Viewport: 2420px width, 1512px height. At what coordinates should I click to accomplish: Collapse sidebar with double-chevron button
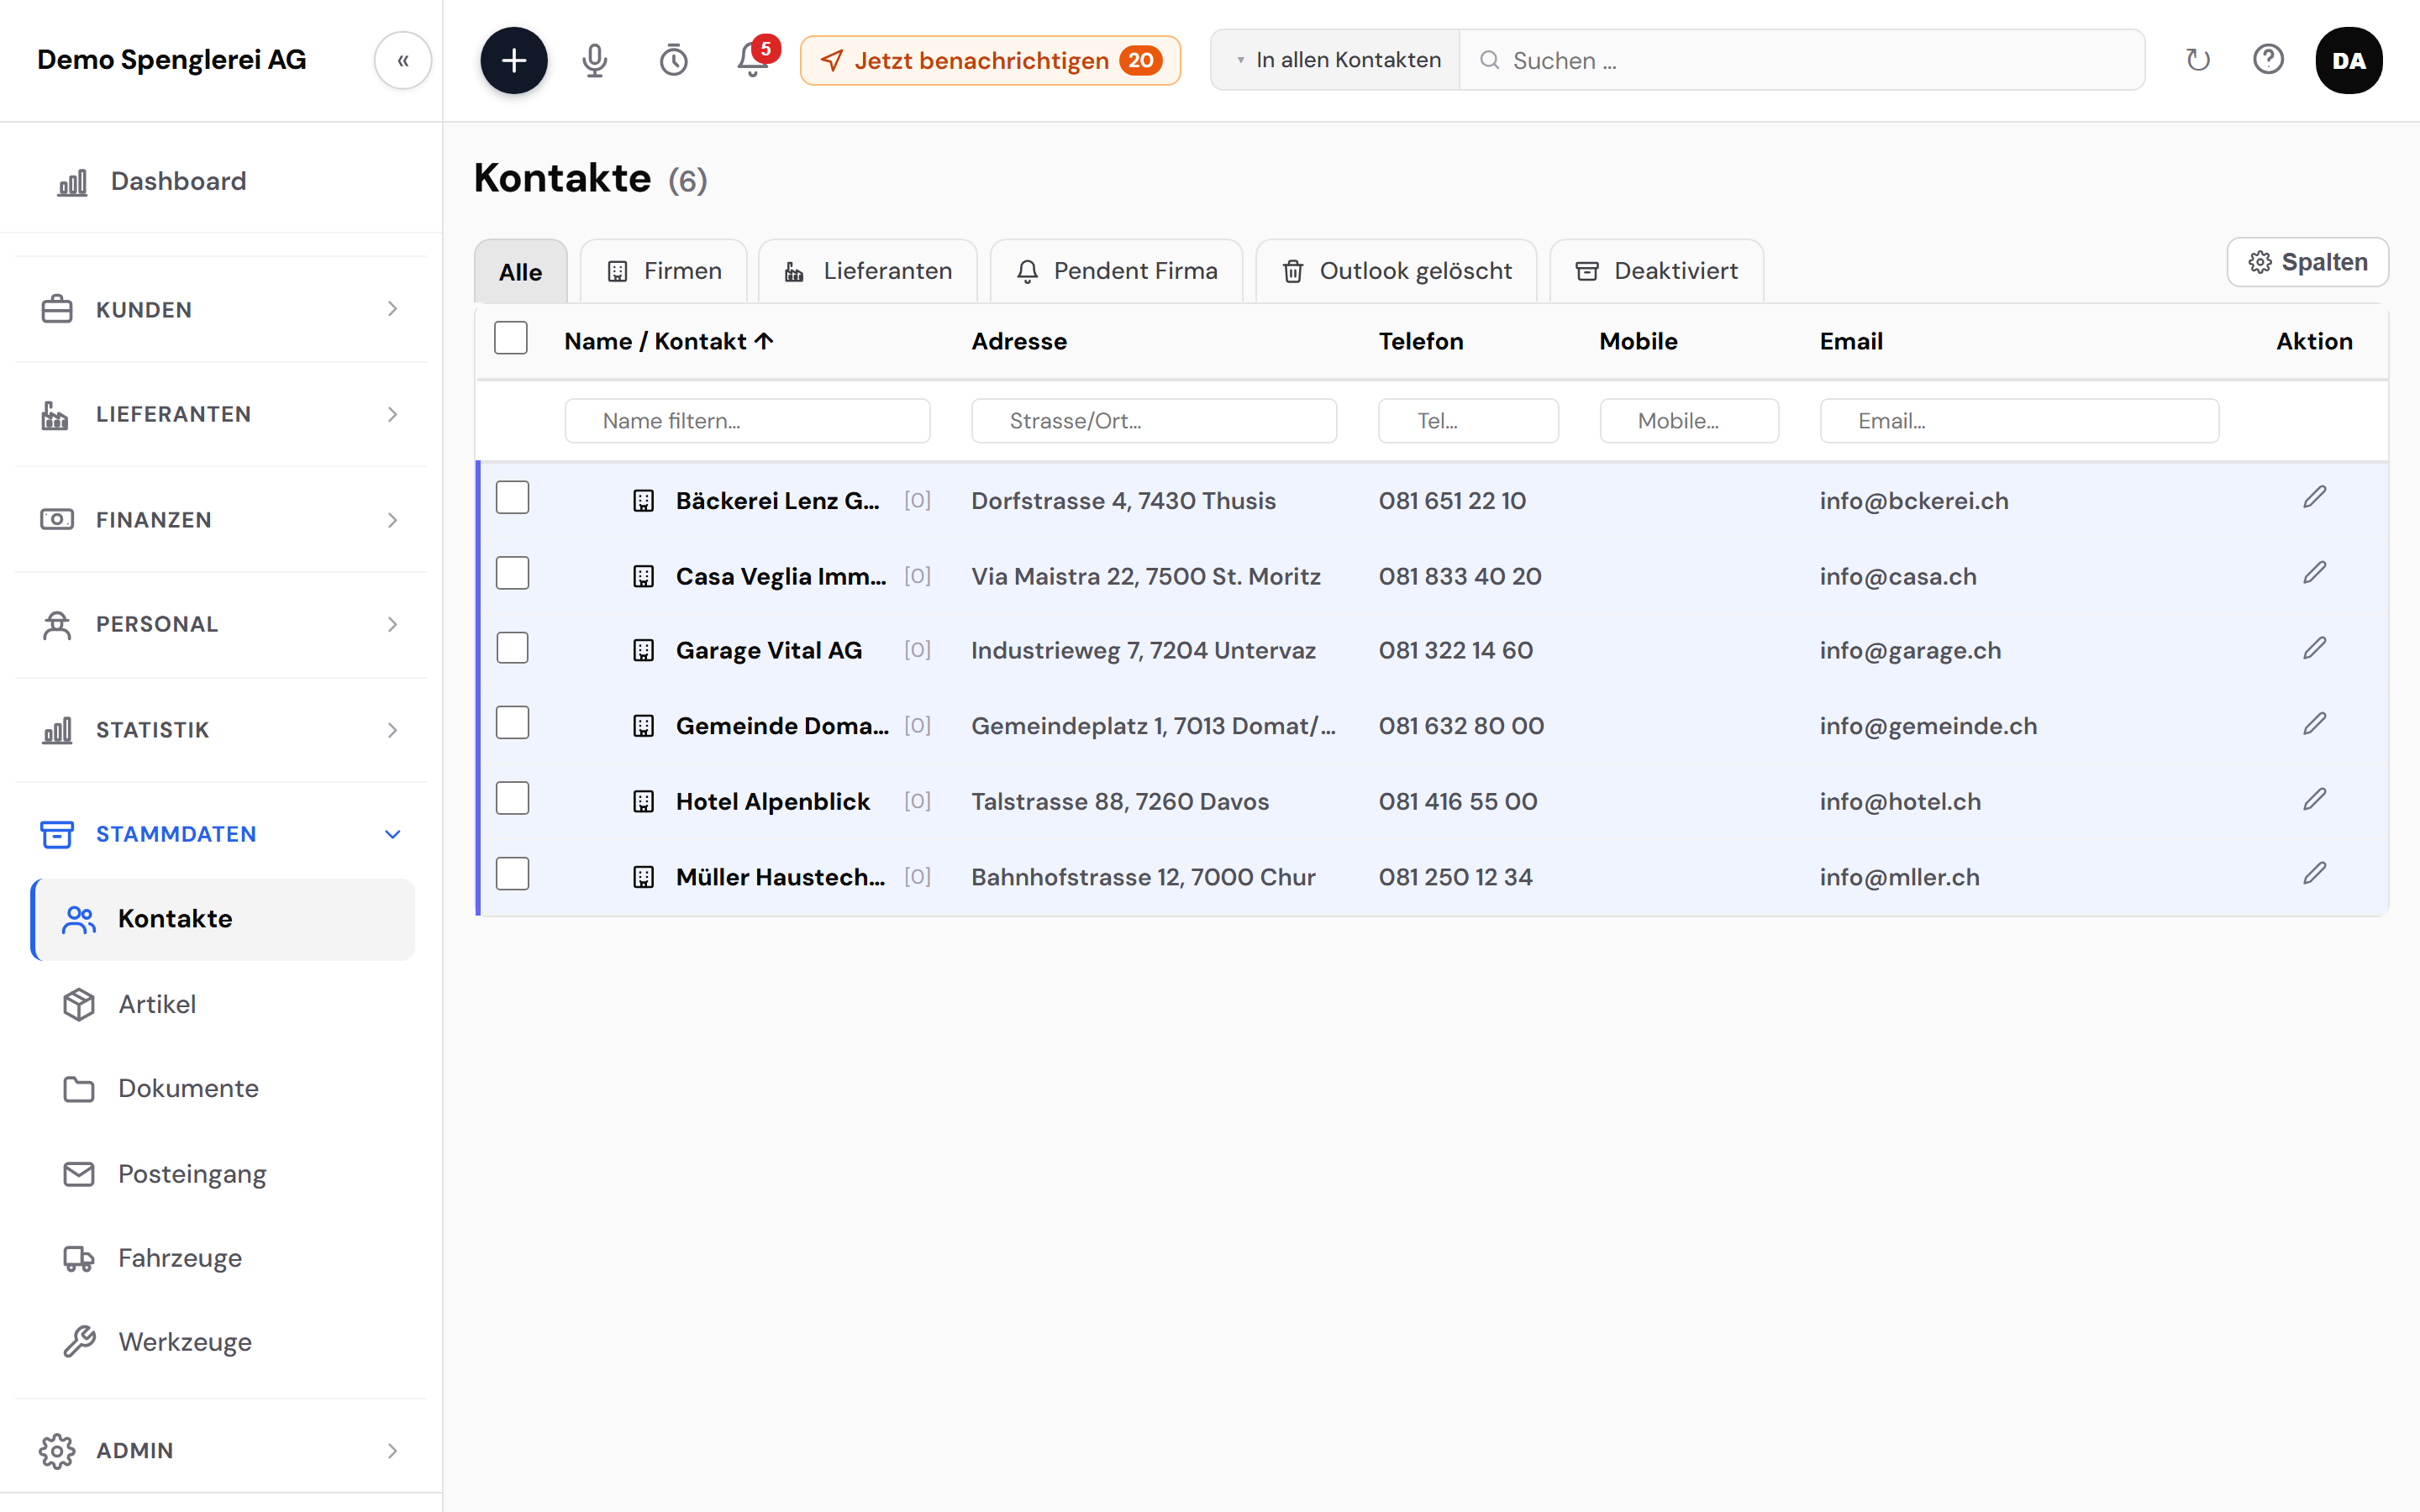(403, 60)
